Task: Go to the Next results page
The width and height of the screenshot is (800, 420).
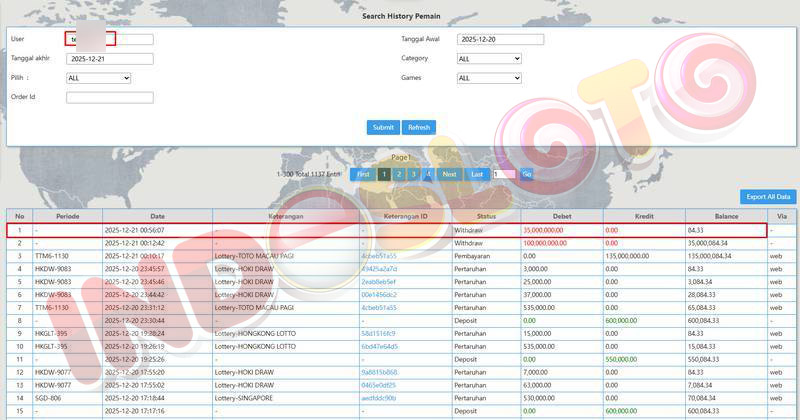Action: pos(449,174)
